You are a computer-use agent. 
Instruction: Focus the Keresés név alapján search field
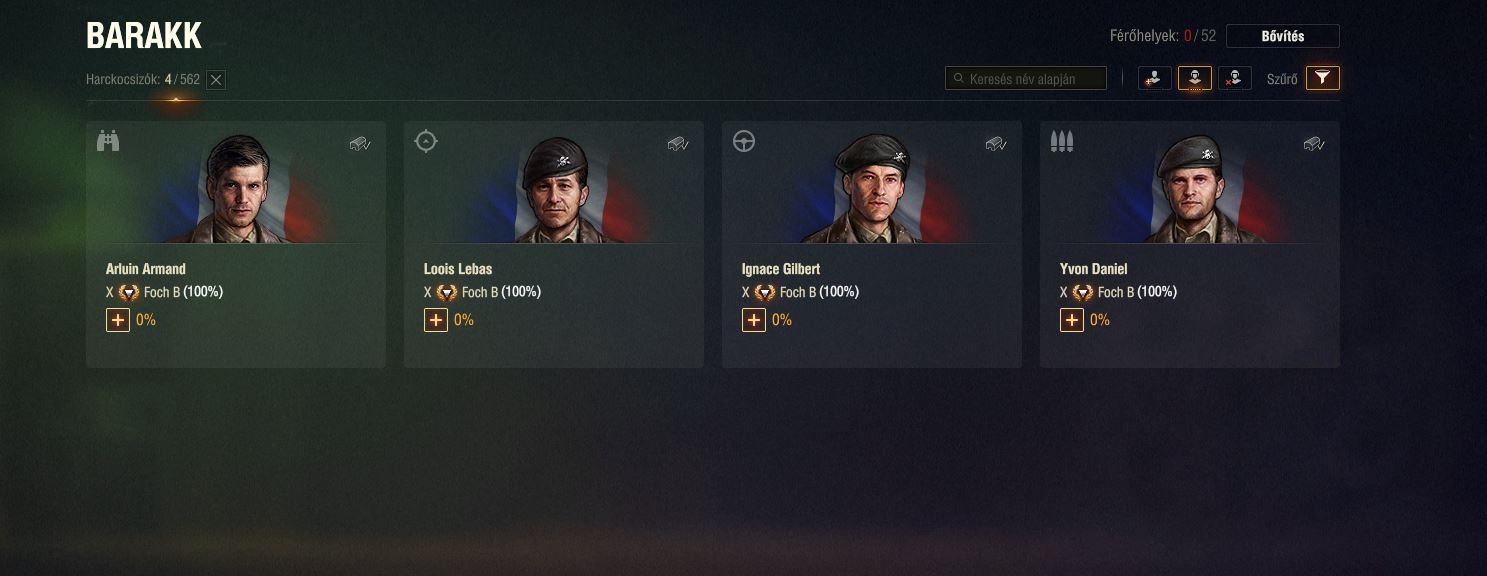pyautogui.click(x=1026, y=78)
